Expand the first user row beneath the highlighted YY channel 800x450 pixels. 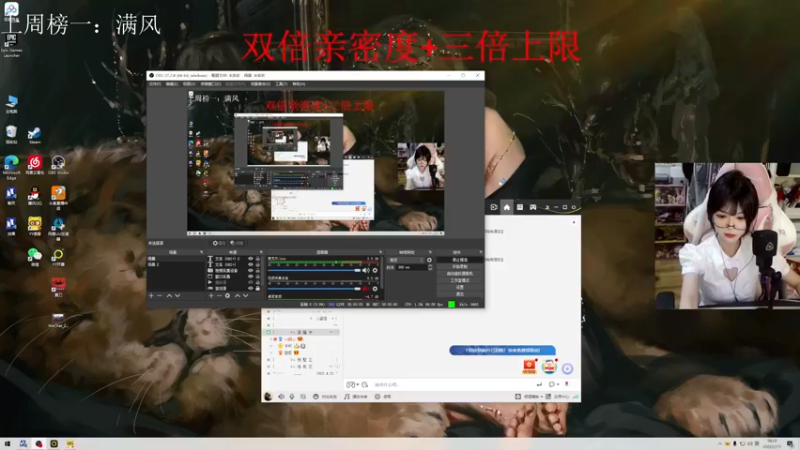coord(271,339)
